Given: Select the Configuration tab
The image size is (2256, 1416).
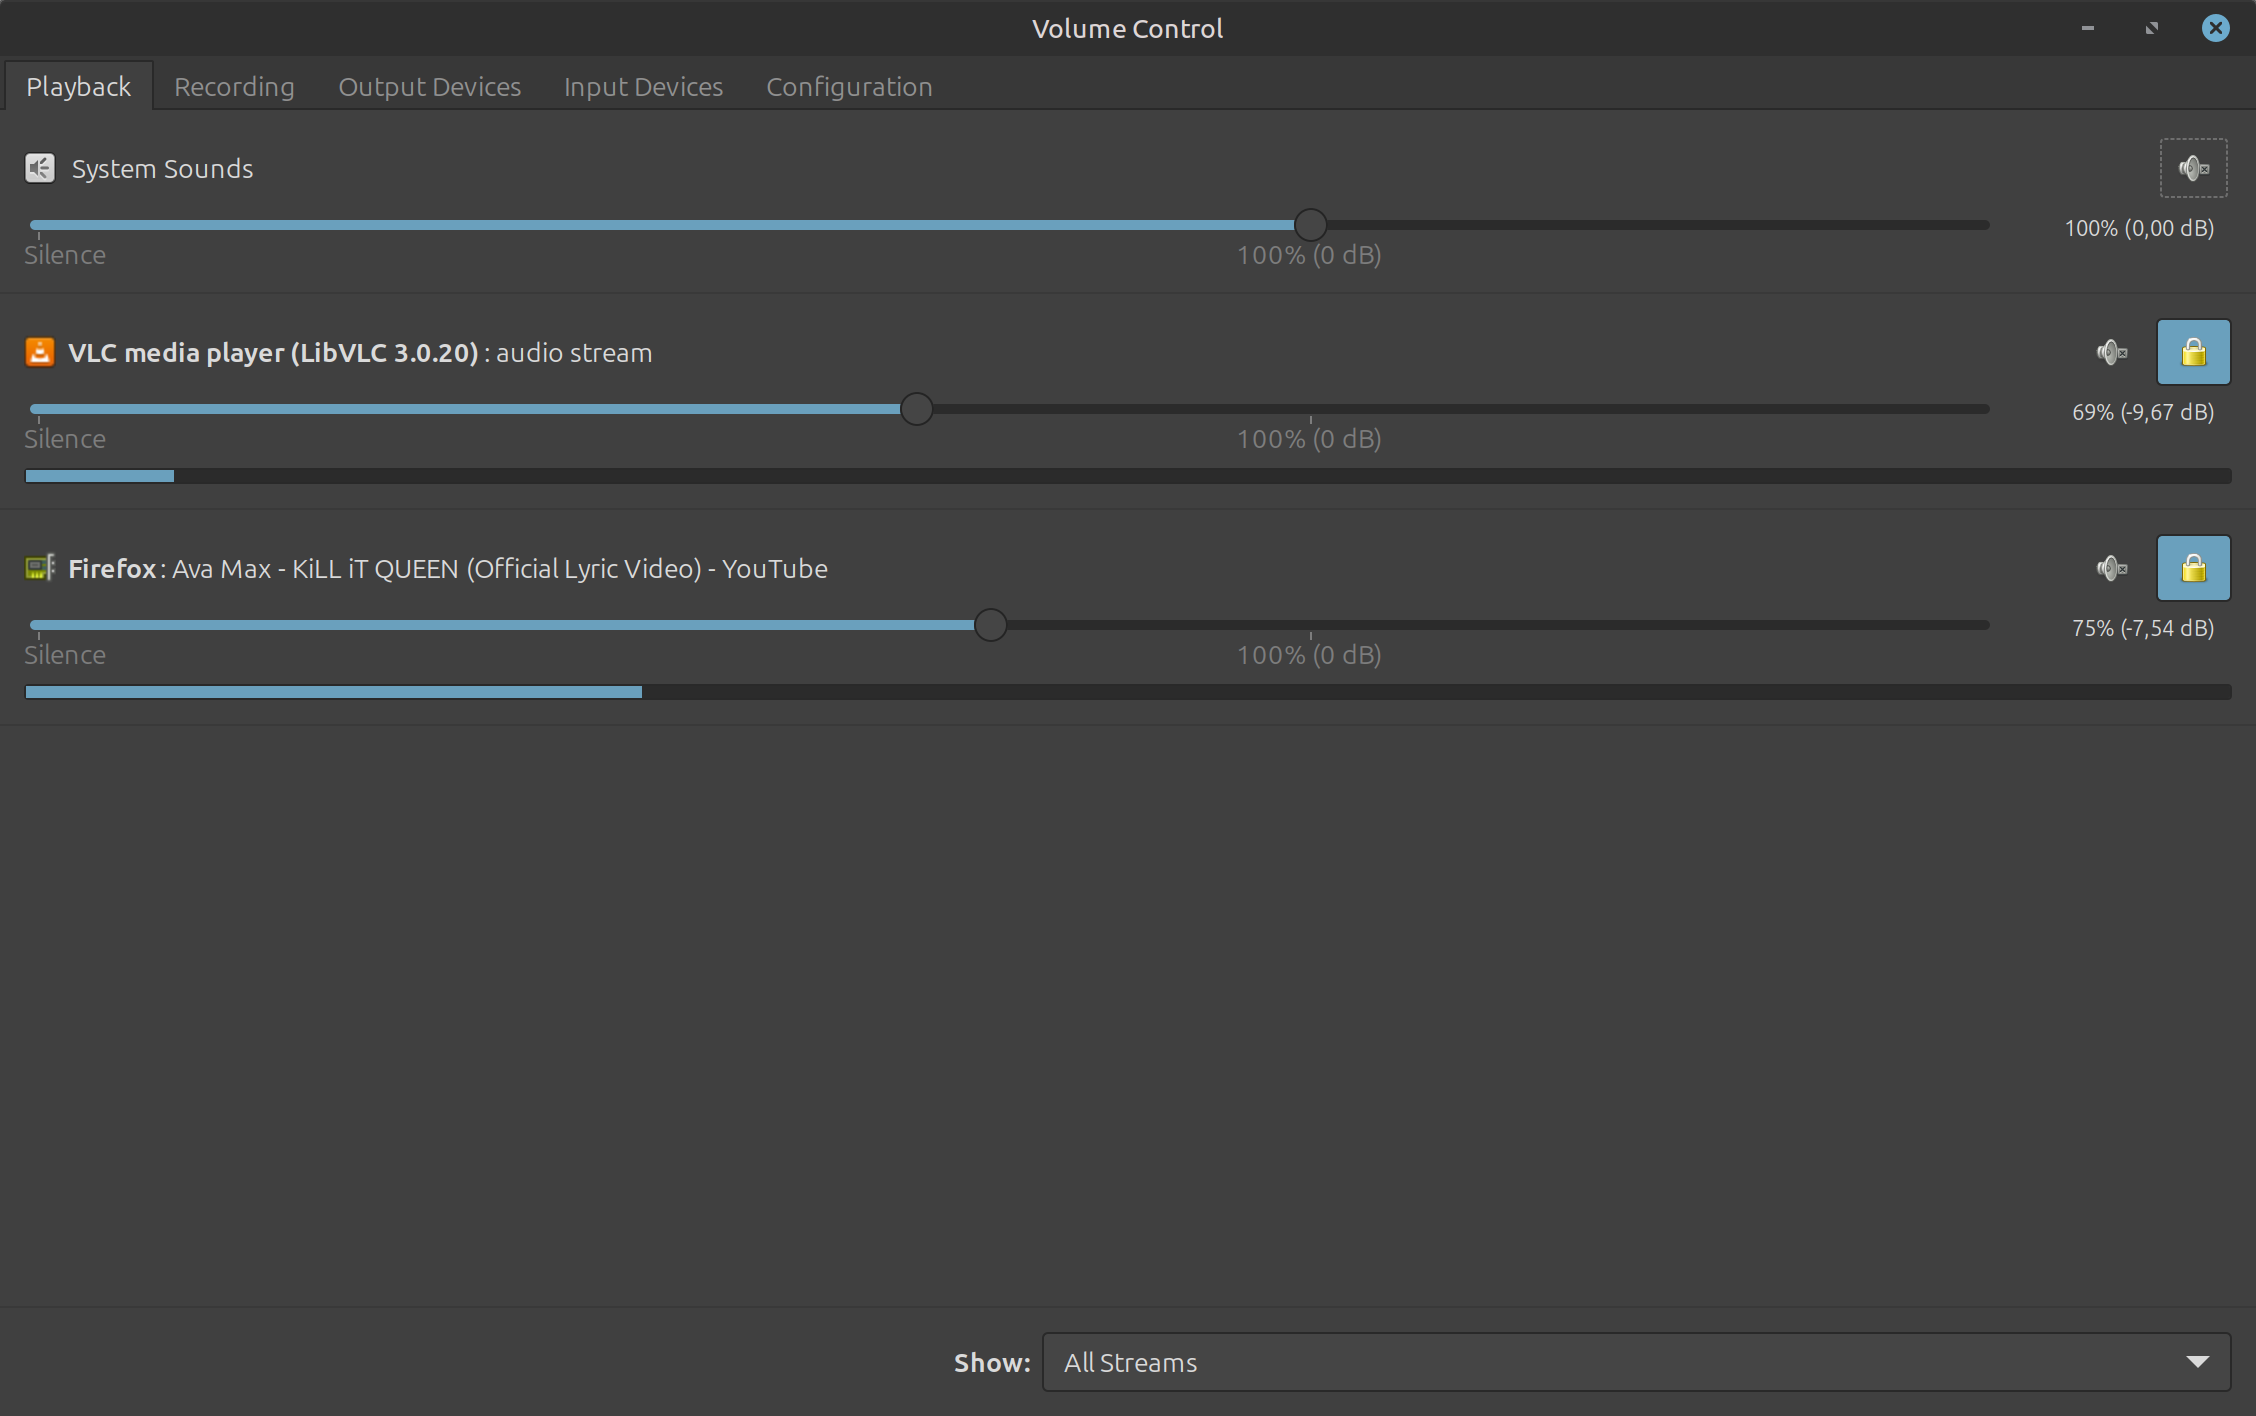Looking at the screenshot, I should [x=849, y=87].
